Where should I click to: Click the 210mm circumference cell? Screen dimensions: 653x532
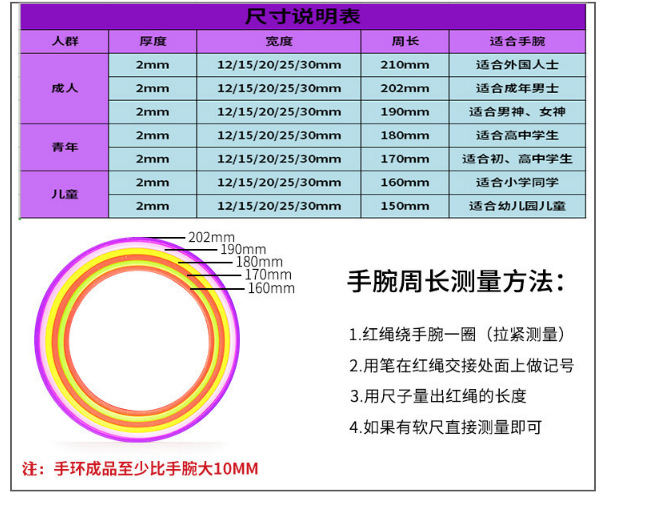pos(404,65)
